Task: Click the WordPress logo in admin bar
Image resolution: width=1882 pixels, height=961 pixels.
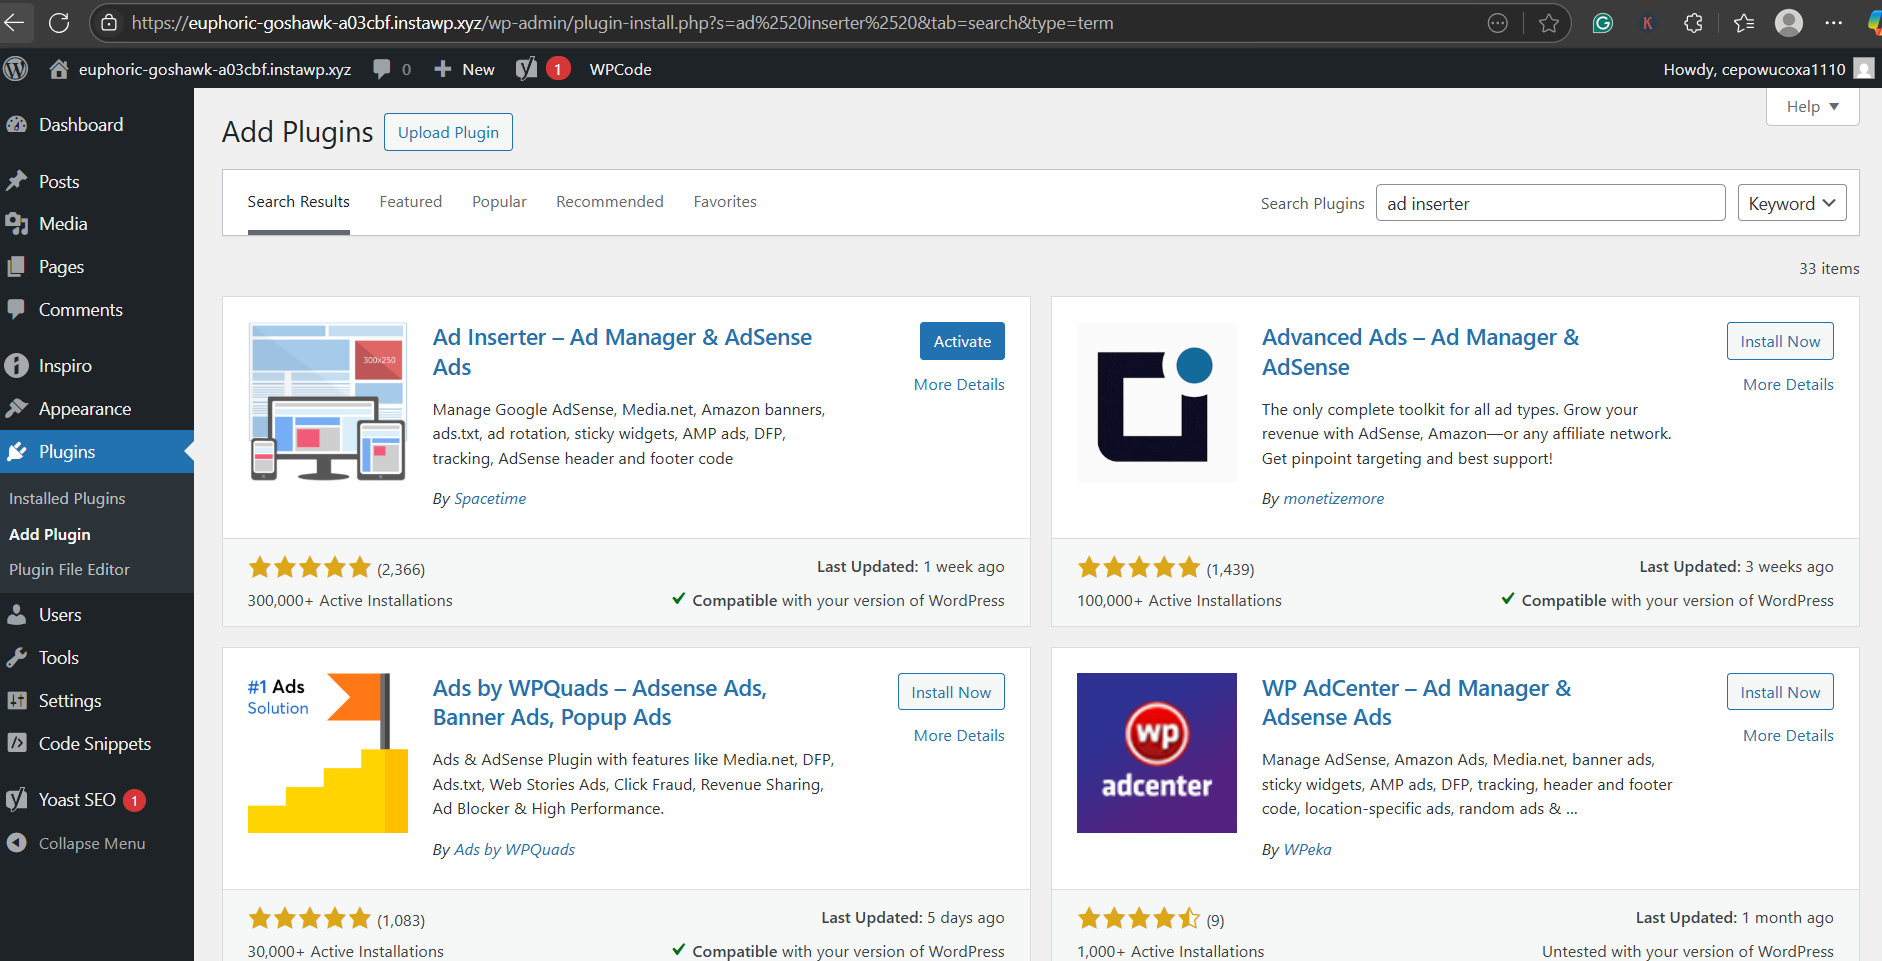Action: (16, 69)
